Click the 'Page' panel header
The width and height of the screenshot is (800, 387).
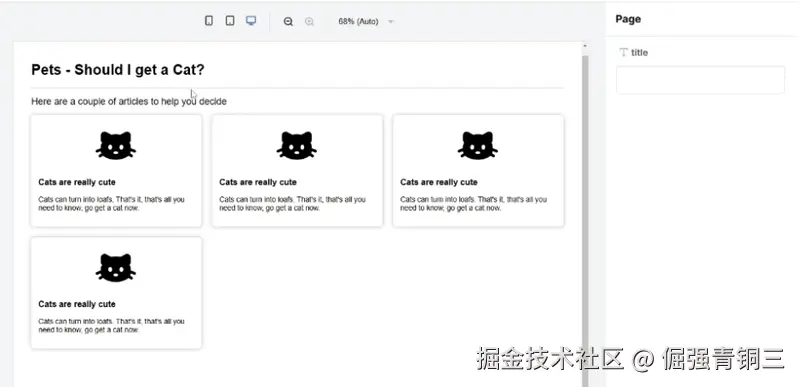pos(628,19)
